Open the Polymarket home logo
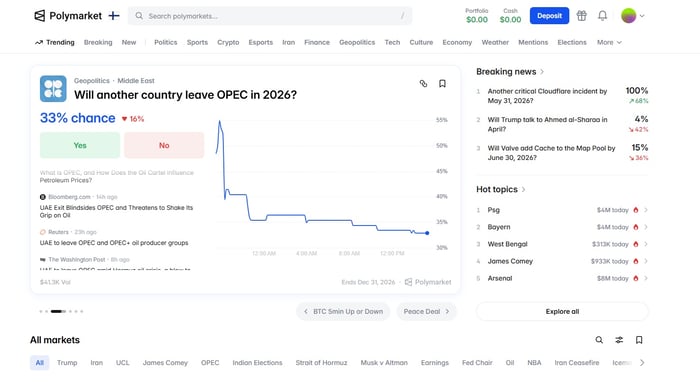This screenshot has height=385, width=700. click(x=68, y=16)
